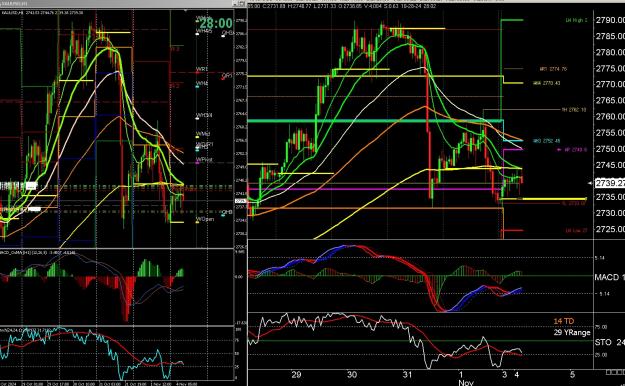Click the 2790.00 price scale label
Screen dimensions: 625x386
pyautogui.click(x=610, y=20)
